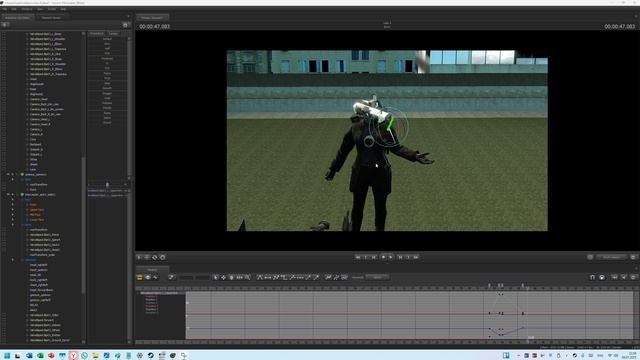Viewport: 640px width, 360px height.
Task: Jump to the first frame
Action: click(358, 257)
